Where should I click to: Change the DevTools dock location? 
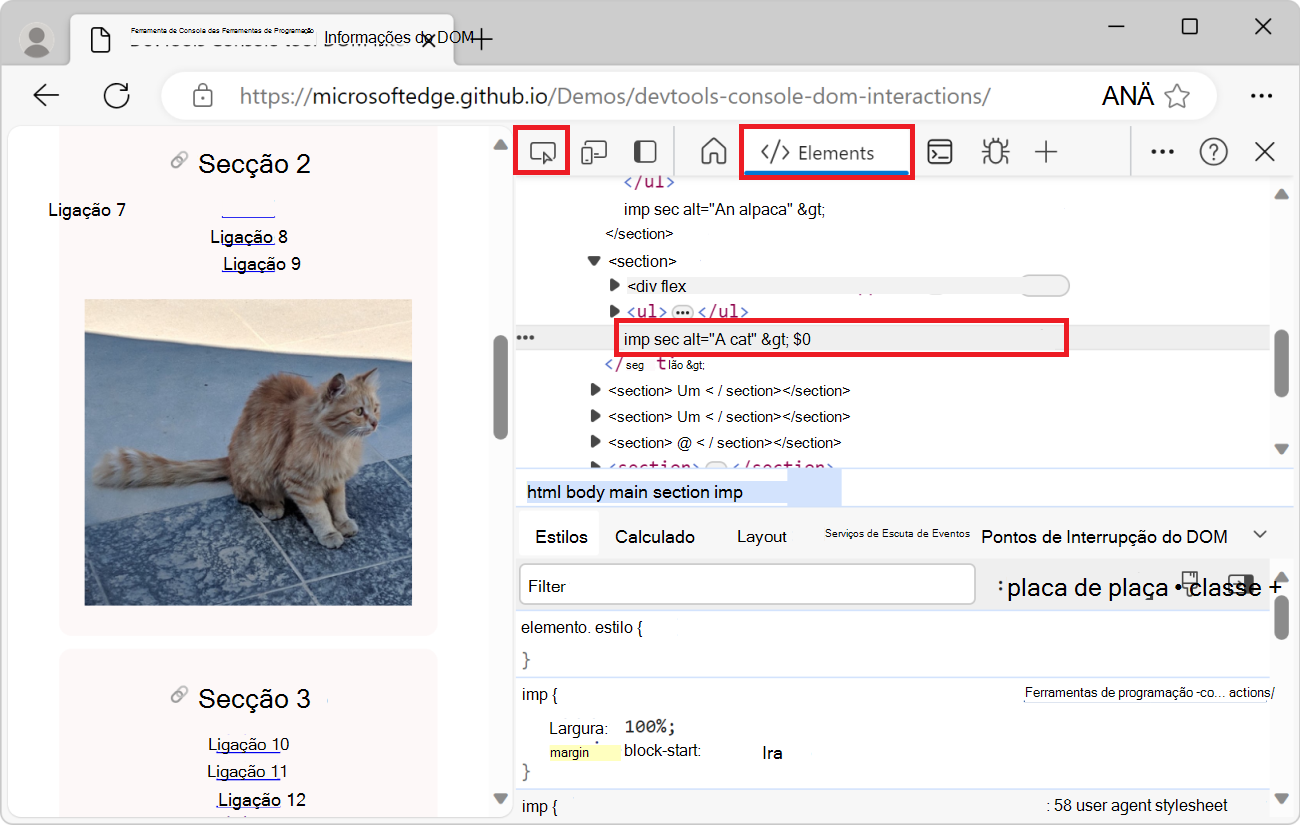[x=644, y=151]
